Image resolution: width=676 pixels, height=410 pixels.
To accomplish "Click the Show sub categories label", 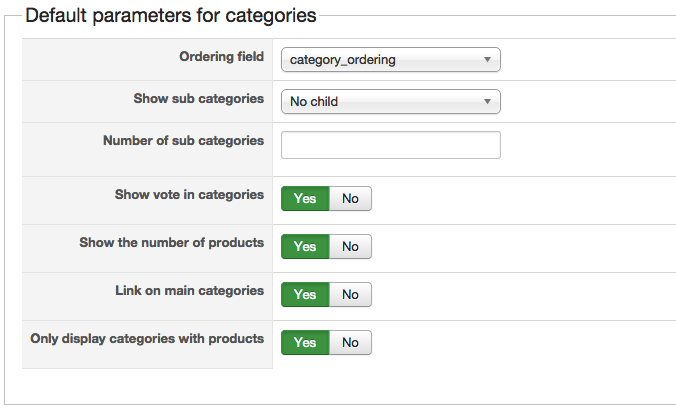I will pyautogui.click(x=199, y=99).
